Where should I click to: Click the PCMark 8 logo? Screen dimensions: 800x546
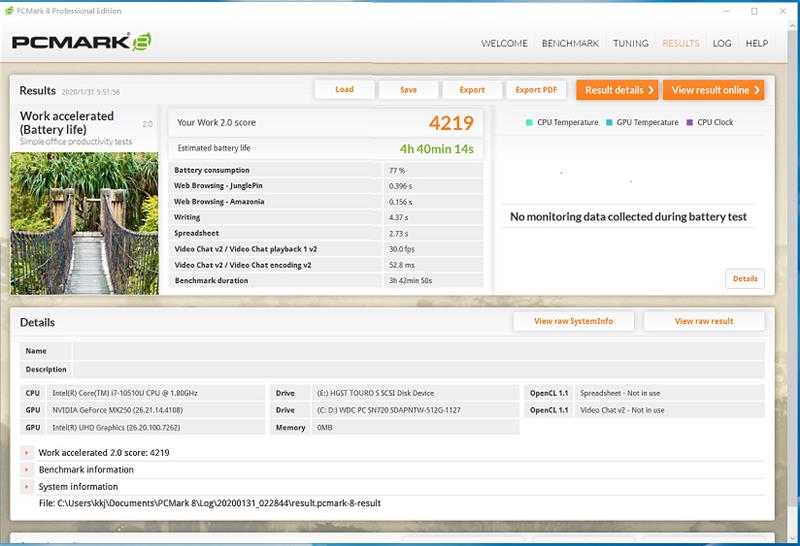[81, 43]
